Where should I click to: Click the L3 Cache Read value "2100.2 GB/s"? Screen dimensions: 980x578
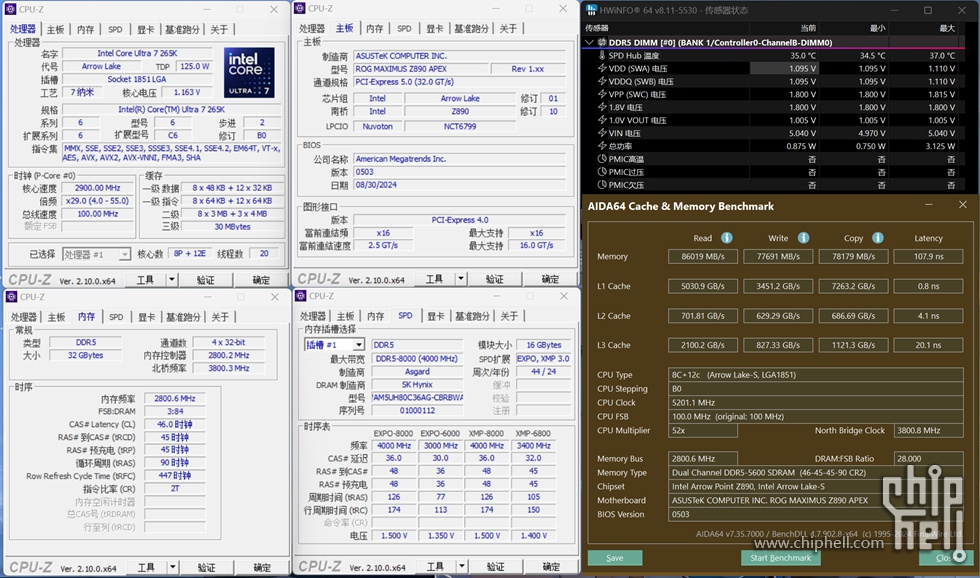702,345
